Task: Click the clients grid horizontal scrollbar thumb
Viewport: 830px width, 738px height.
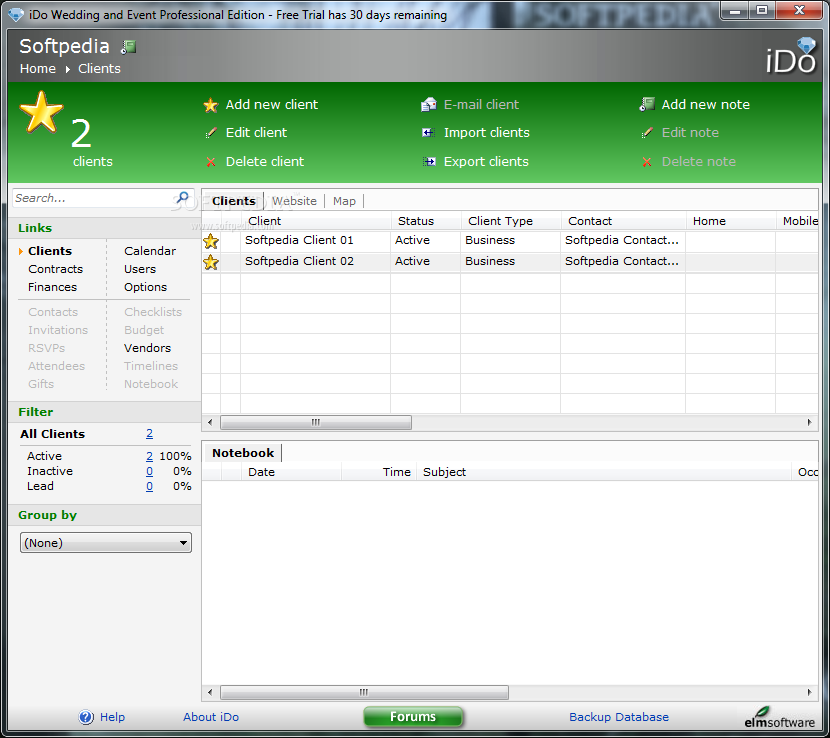Action: 316,422
